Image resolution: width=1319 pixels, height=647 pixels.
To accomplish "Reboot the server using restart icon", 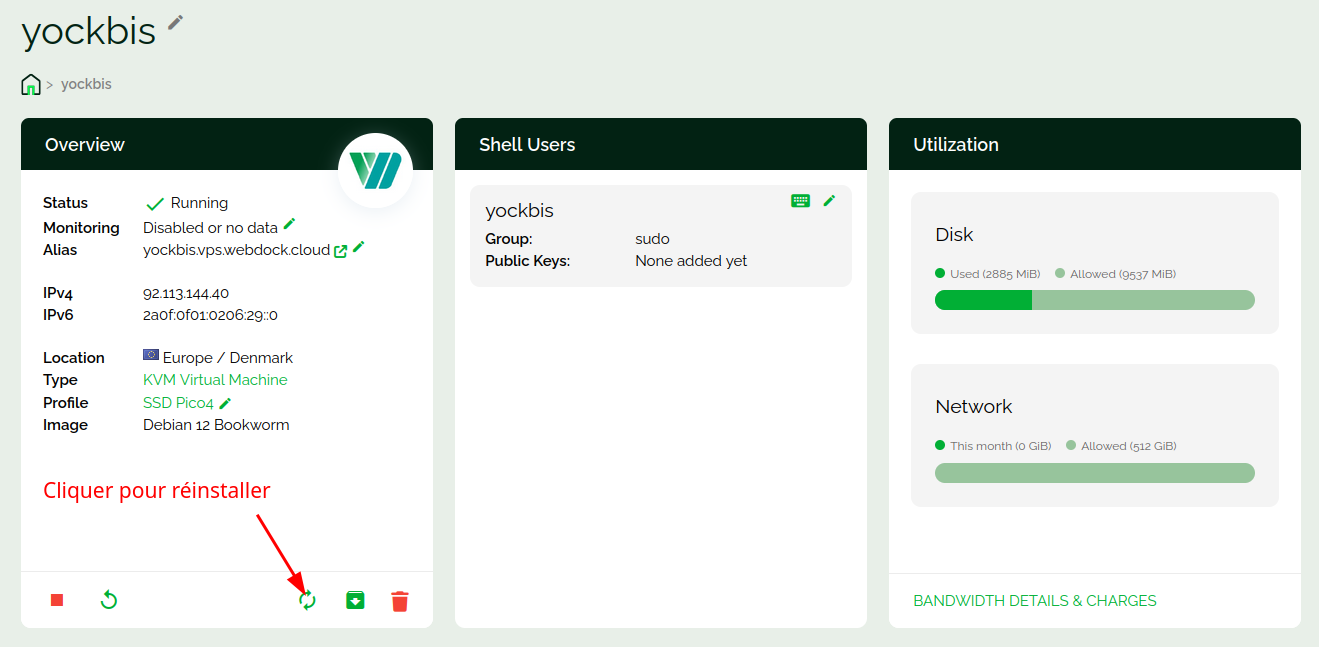I will (109, 600).
